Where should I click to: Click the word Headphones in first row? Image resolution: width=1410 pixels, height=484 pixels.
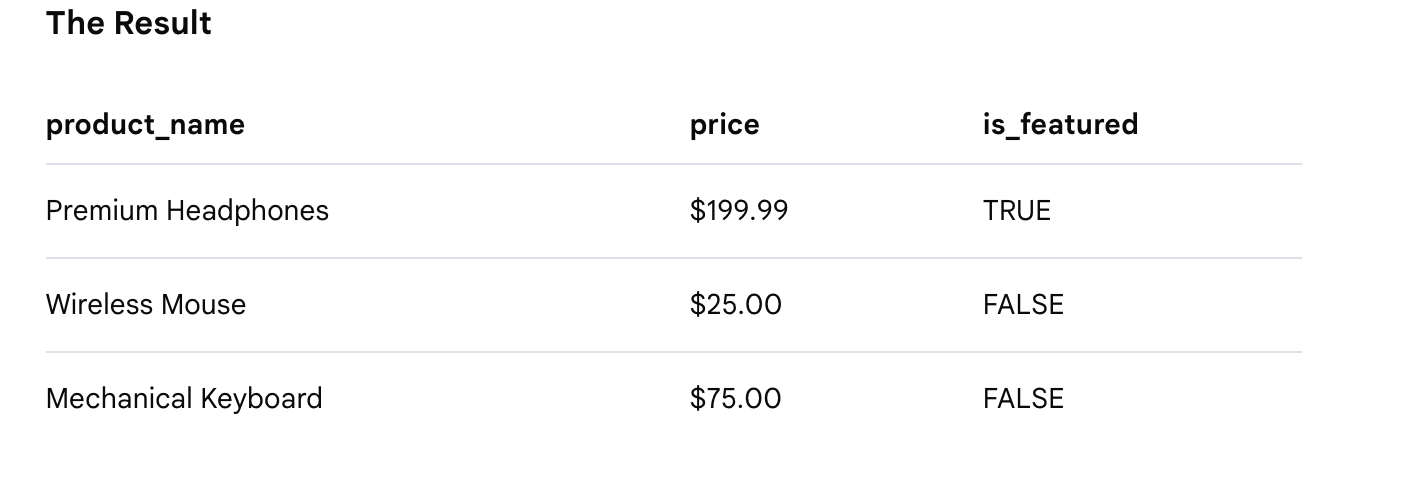248,211
